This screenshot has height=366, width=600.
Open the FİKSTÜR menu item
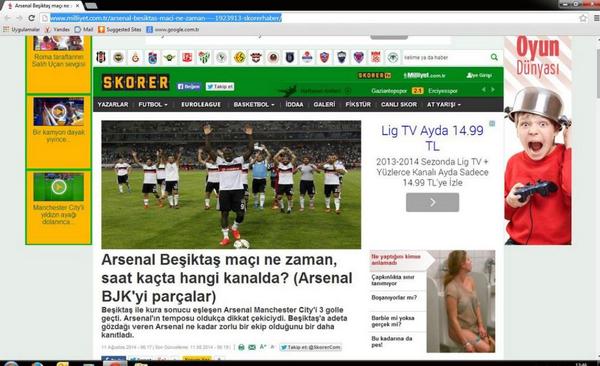(358, 105)
